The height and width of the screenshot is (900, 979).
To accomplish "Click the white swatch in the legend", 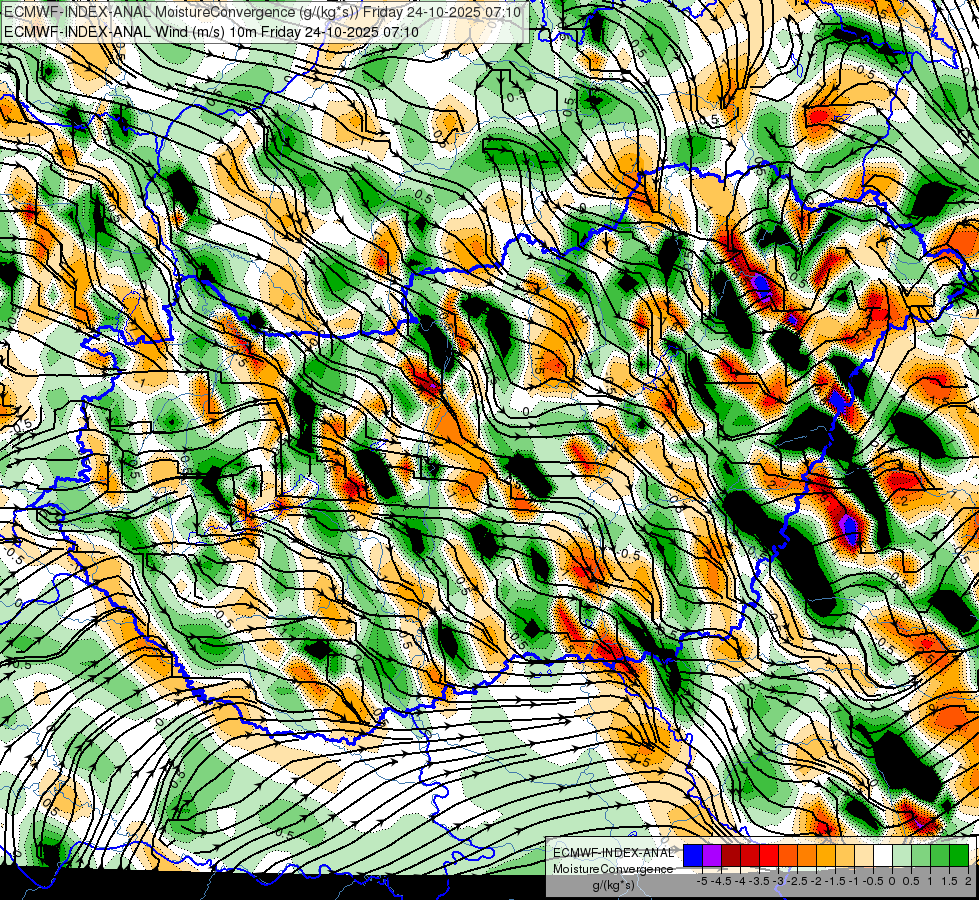I will pos(883,855).
